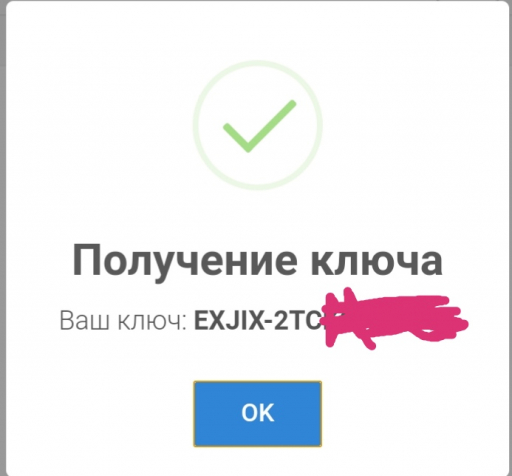Select the visible key text 'EXJIX-2TC'
The image size is (512, 476).
[258, 321]
